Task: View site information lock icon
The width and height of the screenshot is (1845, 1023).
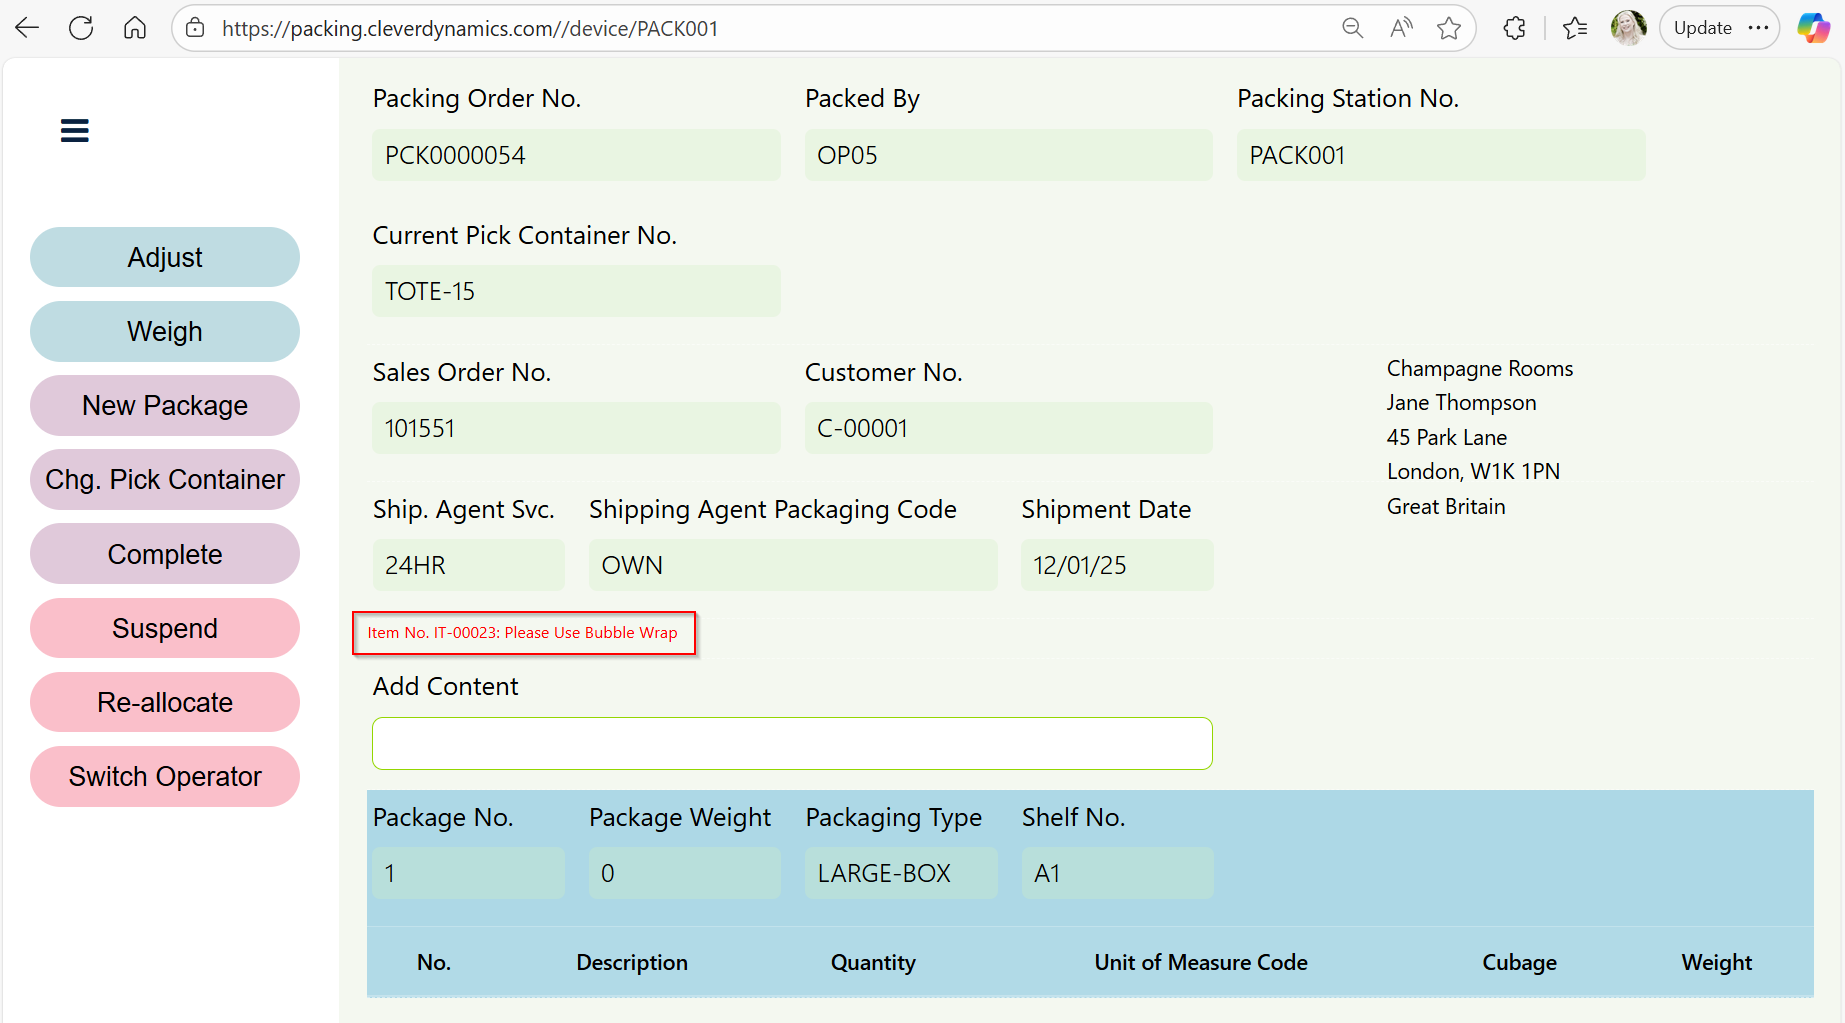Action: pos(196,28)
